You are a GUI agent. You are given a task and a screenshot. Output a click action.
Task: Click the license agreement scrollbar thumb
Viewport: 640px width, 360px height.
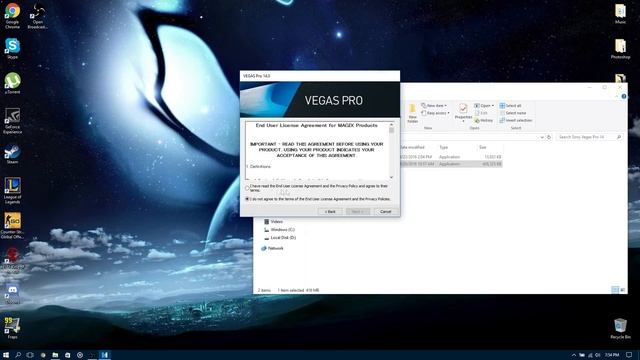(x=391, y=131)
